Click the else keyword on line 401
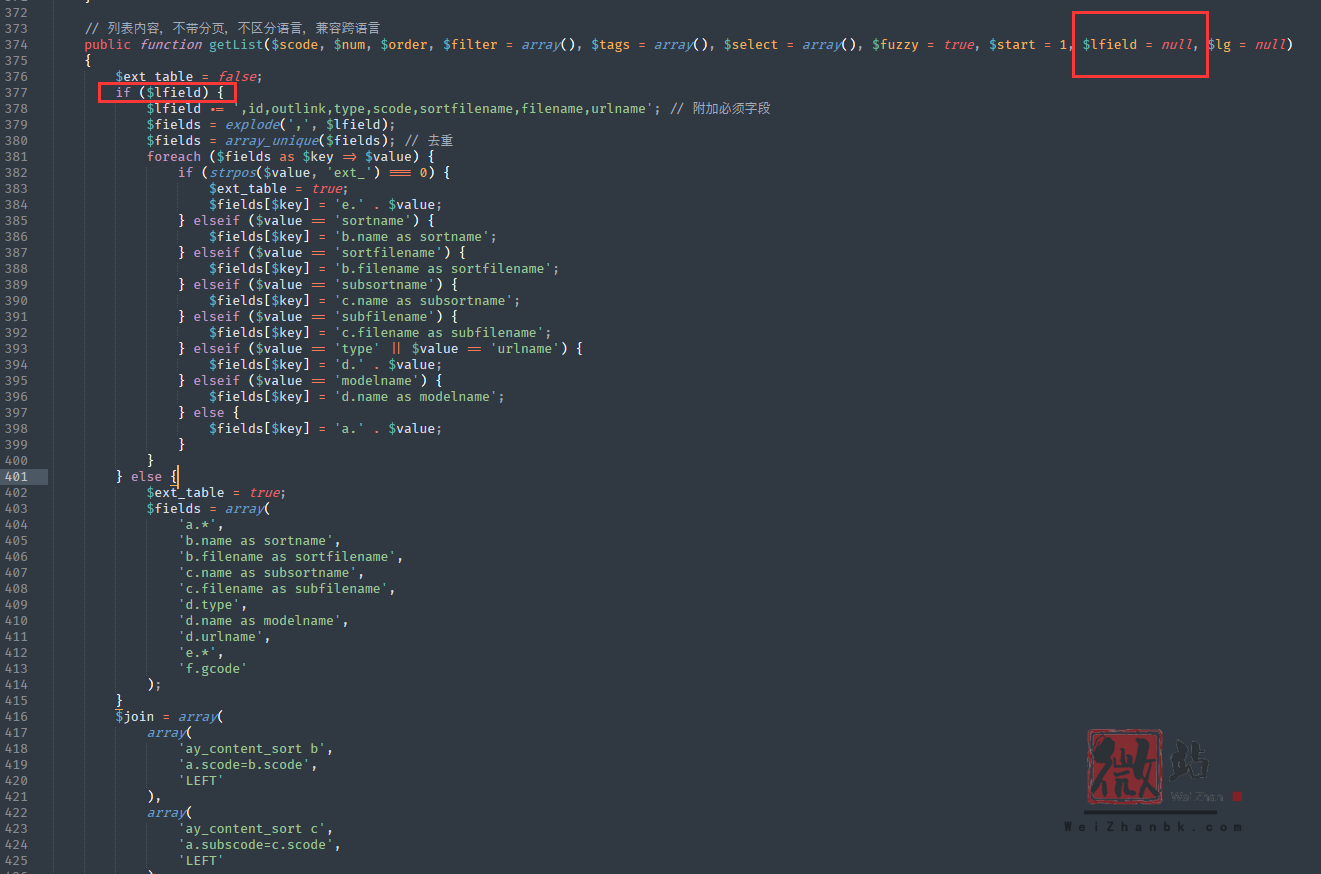Screen dimensions: 1321x874 coord(146,477)
